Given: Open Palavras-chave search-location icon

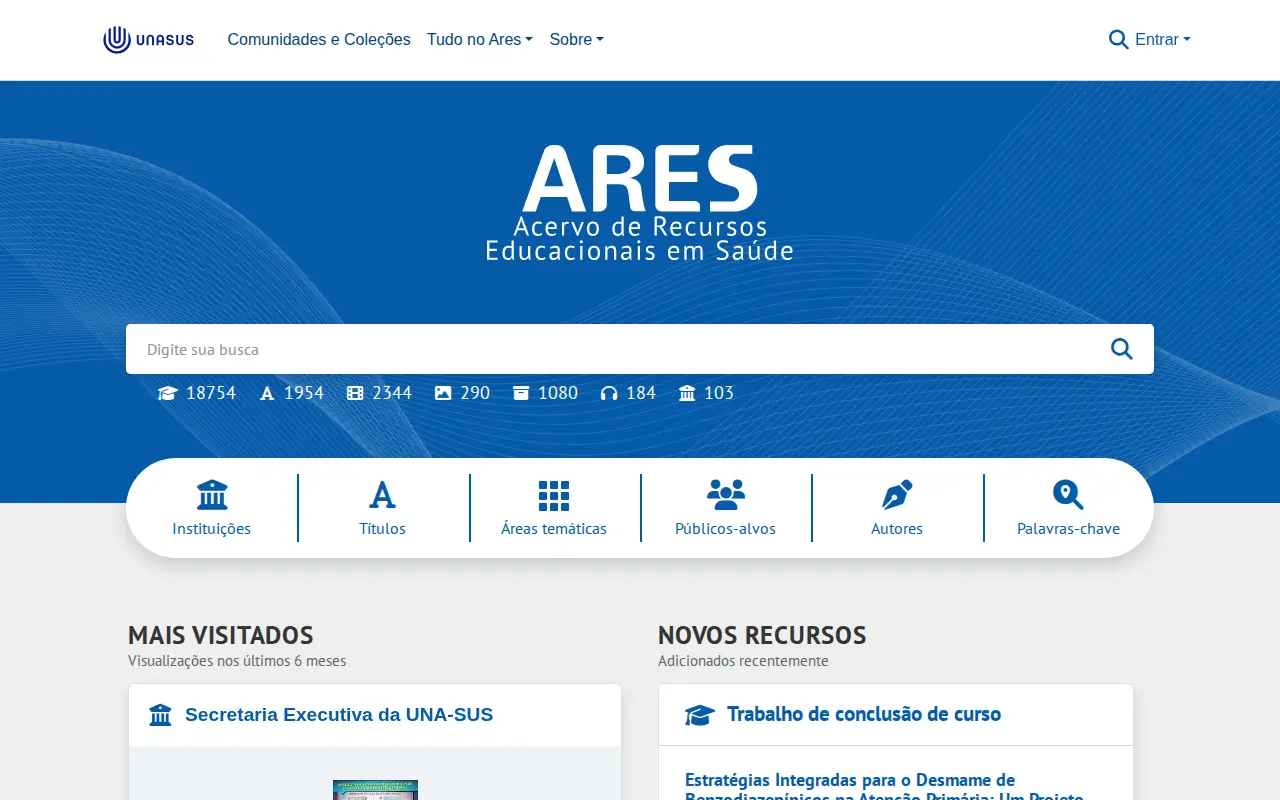Looking at the screenshot, I should 1068,495.
